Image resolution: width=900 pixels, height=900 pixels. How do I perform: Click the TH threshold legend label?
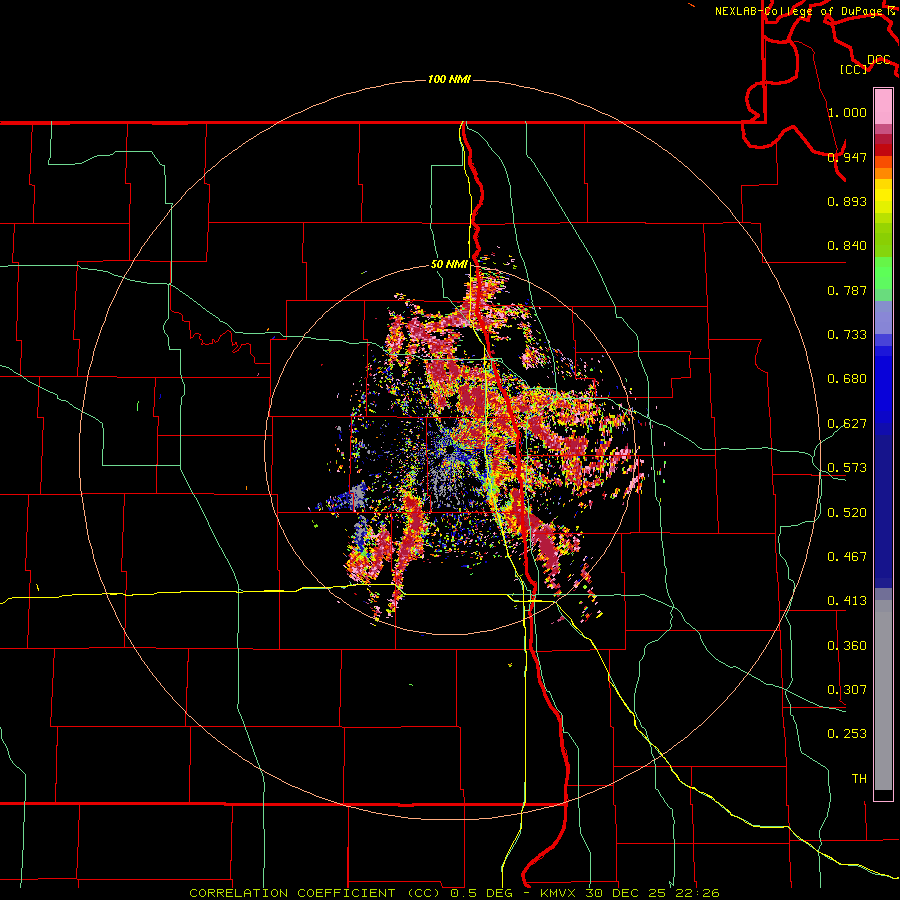click(859, 779)
